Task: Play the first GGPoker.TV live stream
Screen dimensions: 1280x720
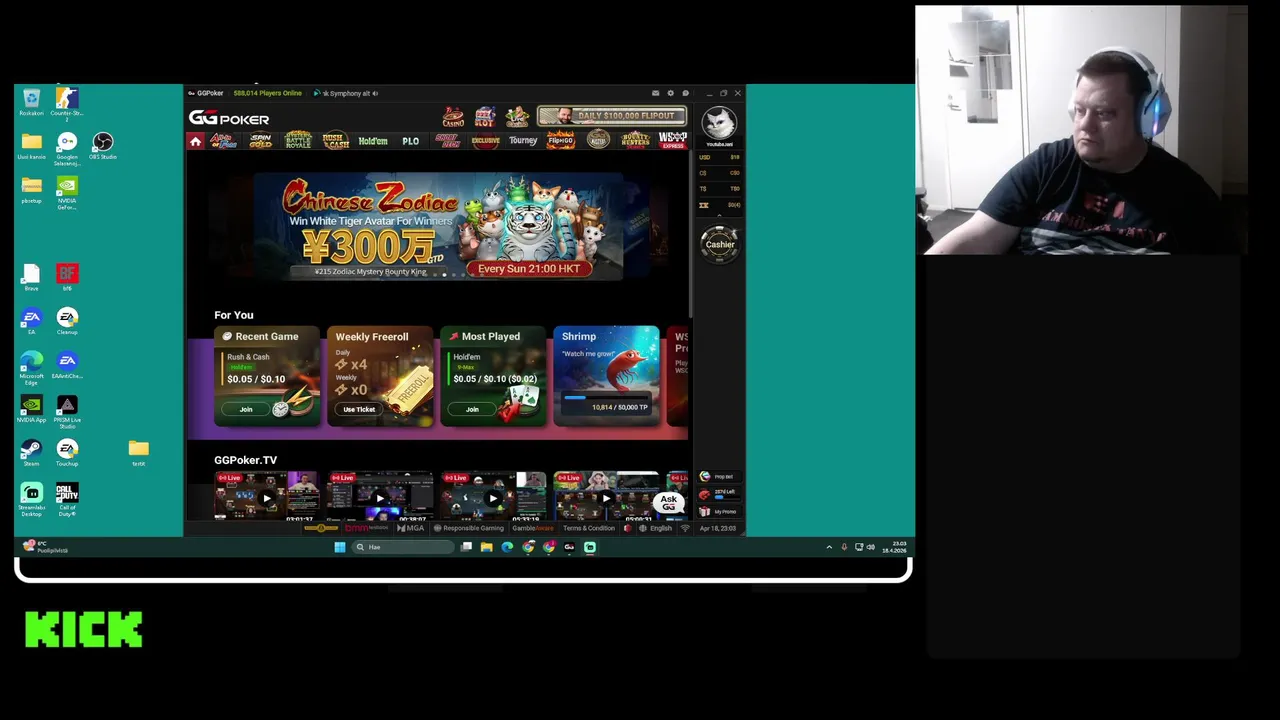Action: click(x=266, y=497)
